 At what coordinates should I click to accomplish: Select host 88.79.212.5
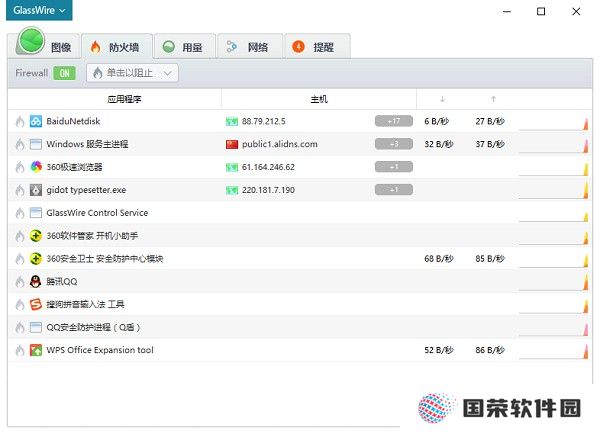point(264,121)
